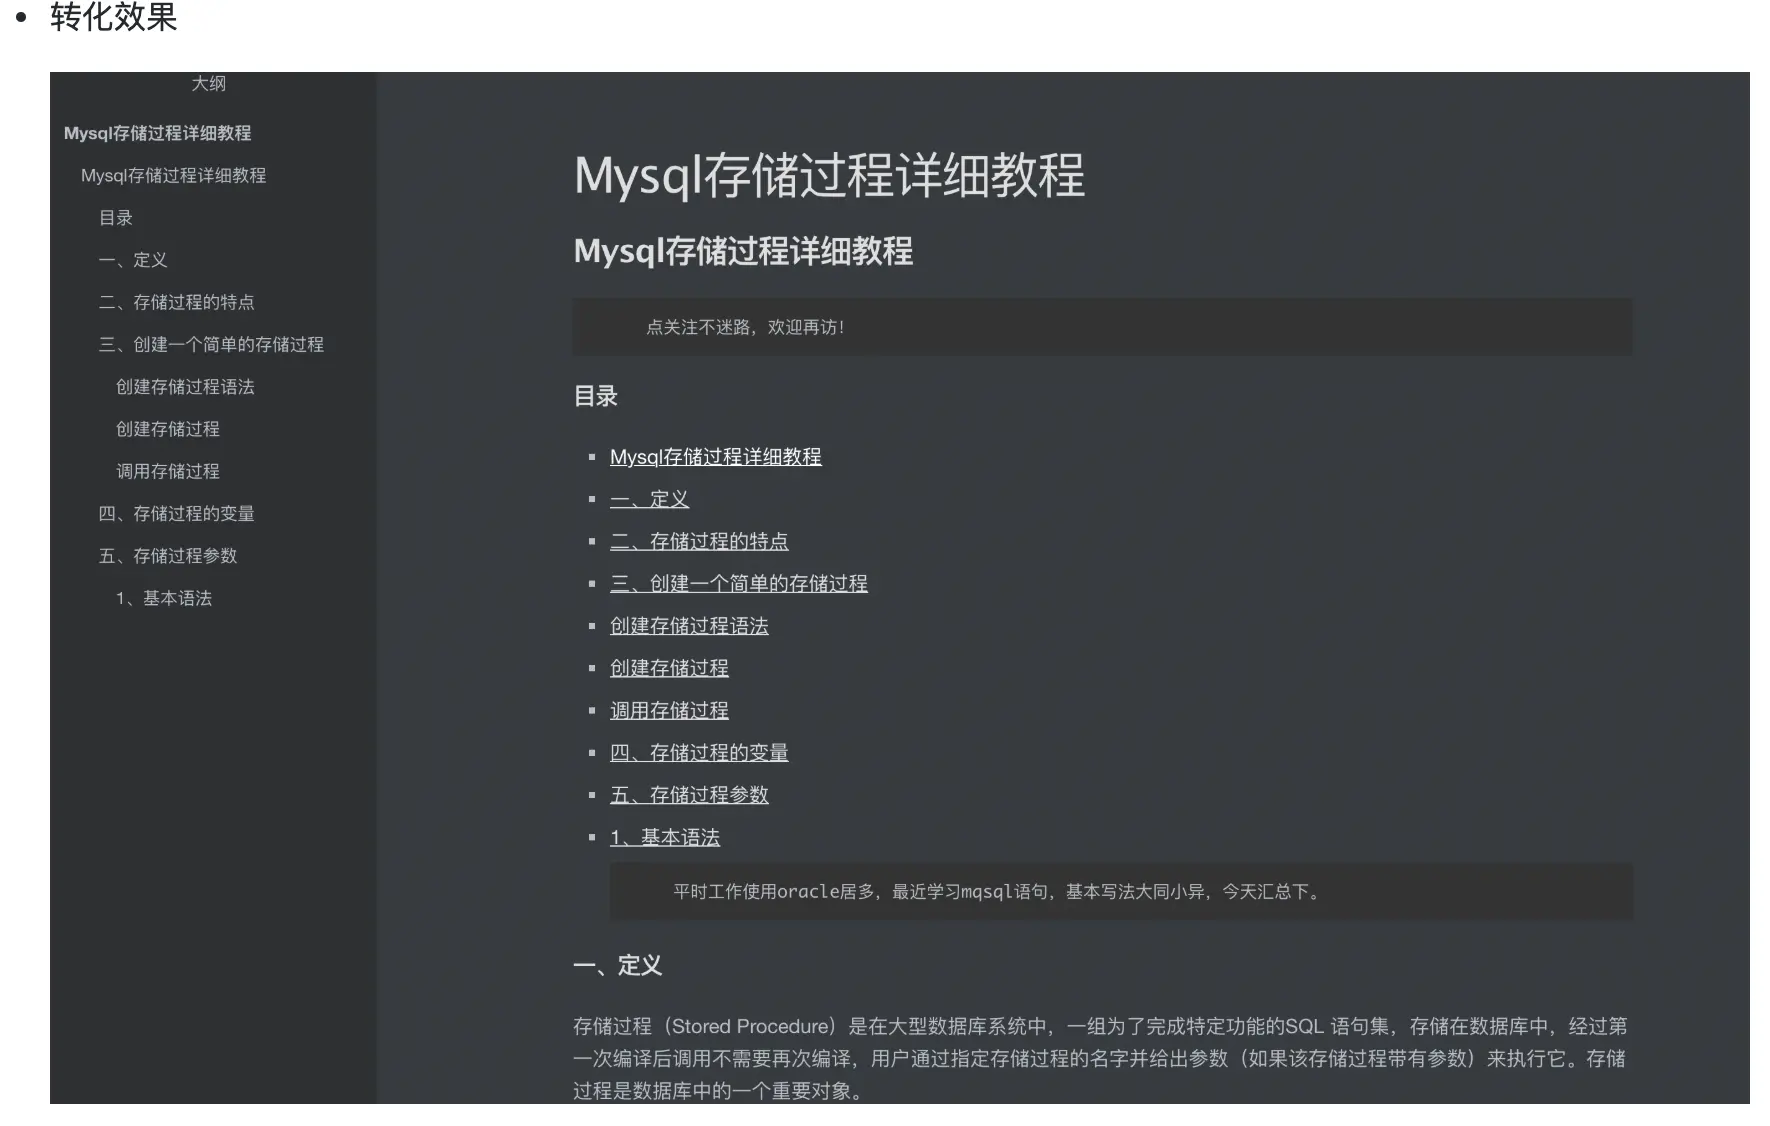Screen dimensions: 1770x1126
Task: Go to "五、存储过程参数" in the outline sidebar
Action: 167,556
